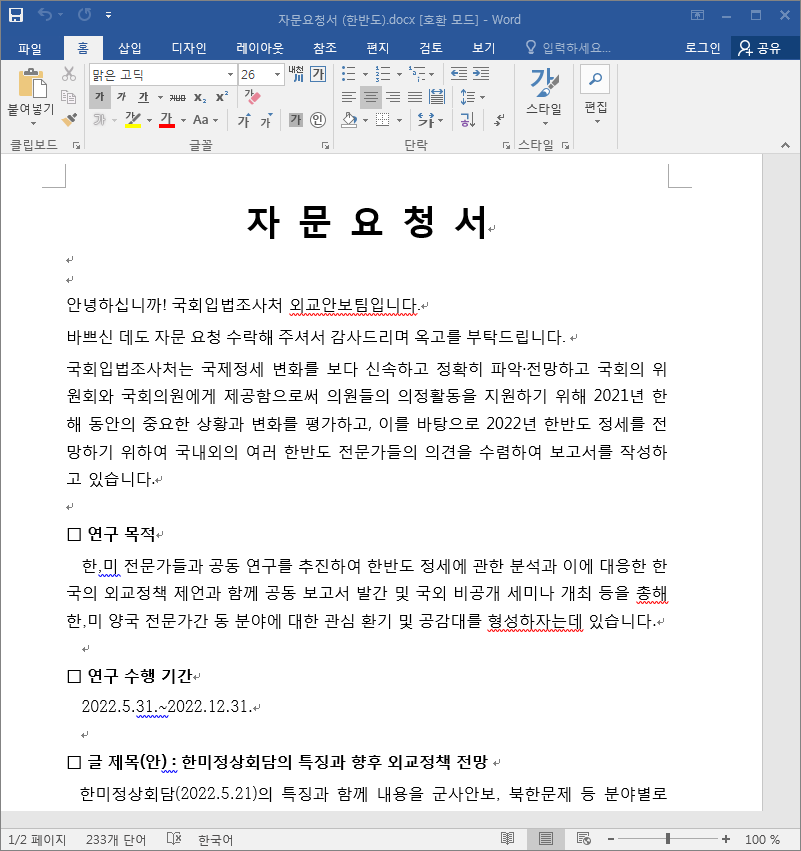Apply distributed alignment

tap(437, 97)
